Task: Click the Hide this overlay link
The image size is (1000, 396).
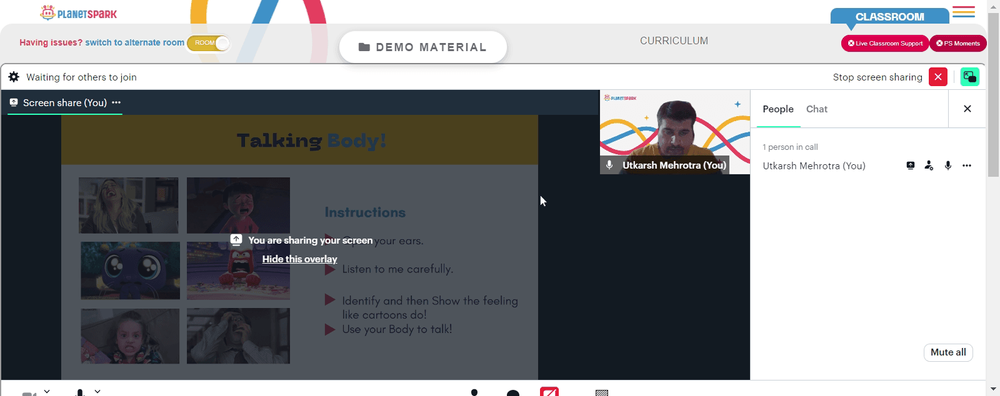Action: (x=300, y=259)
